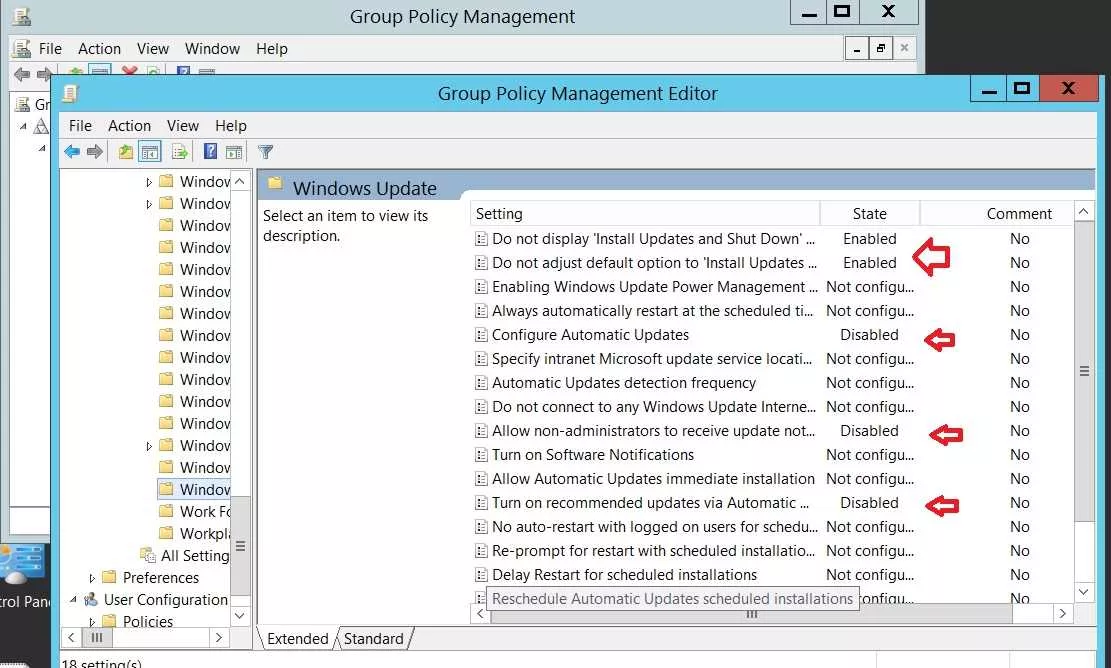
Task: Open the editor's Help menu
Action: tap(231, 125)
